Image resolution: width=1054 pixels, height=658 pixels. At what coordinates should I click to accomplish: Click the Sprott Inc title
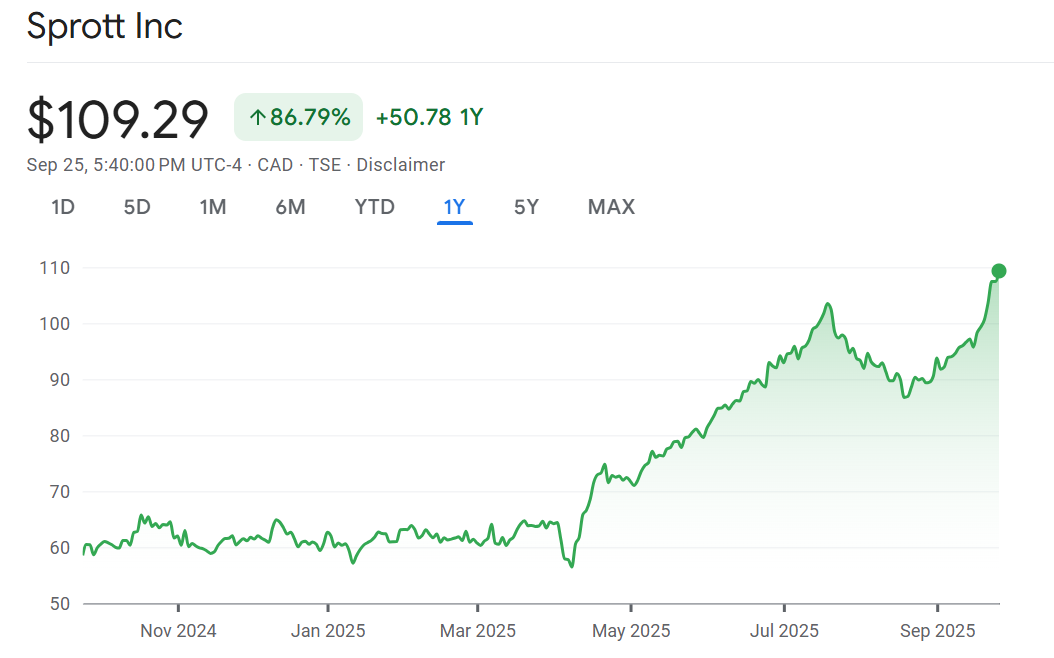point(105,26)
